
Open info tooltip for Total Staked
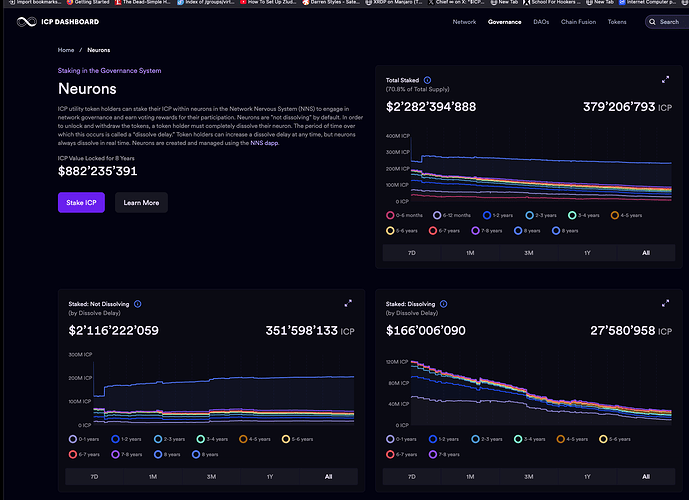tap(427, 80)
